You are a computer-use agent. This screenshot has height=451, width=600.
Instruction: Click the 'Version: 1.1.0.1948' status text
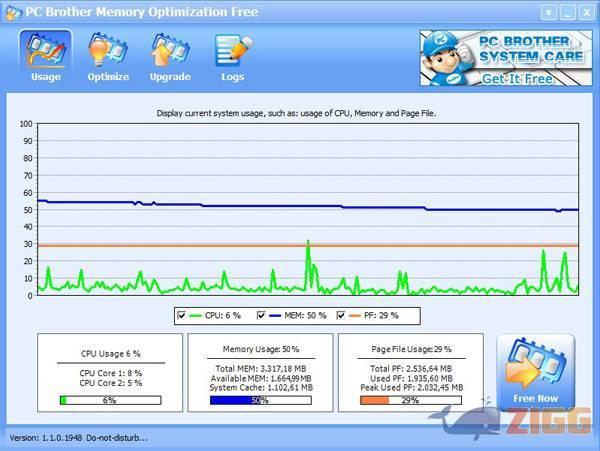coord(46,438)
